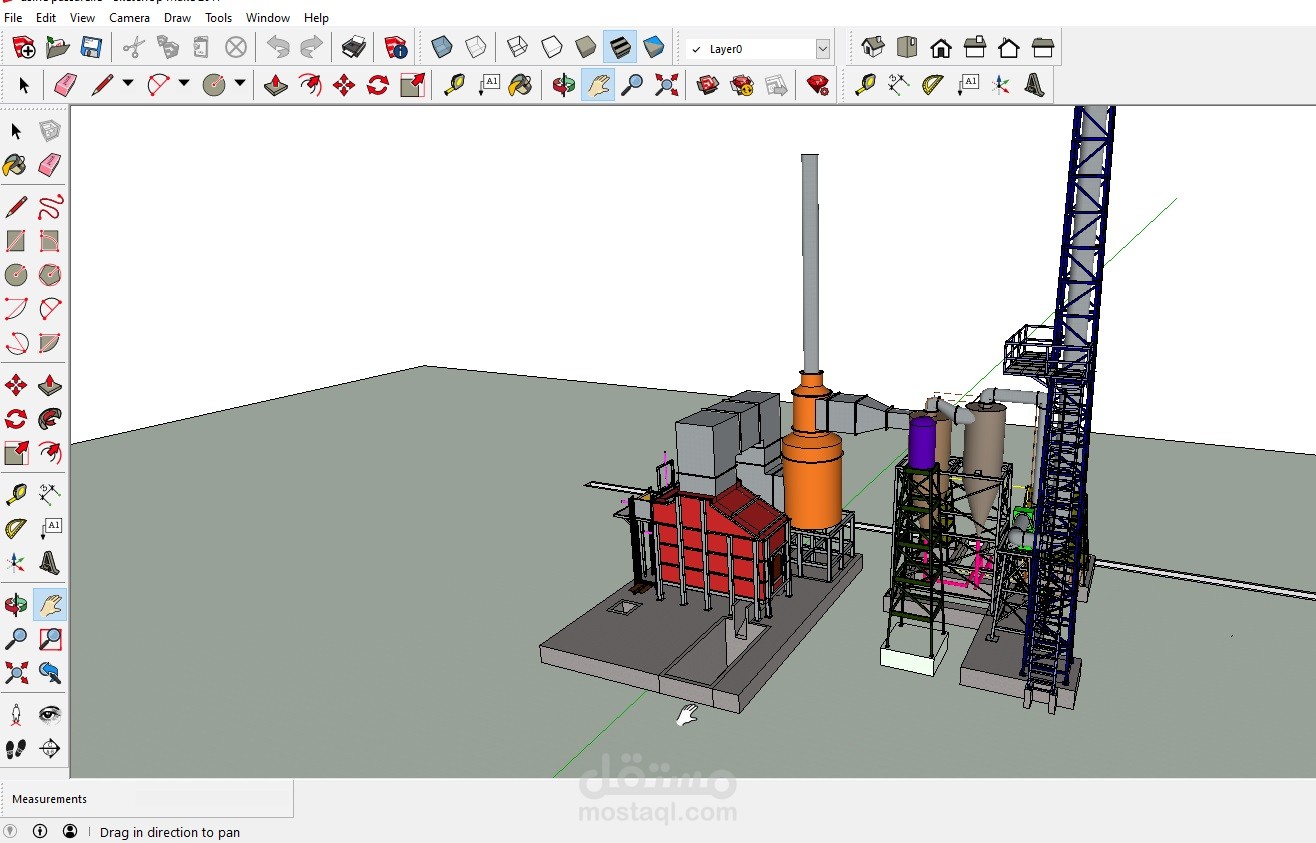Screen dimensions: 1316x843
Task: Open the Extension Warehouse ruby icon
Action: click(818, 85)
